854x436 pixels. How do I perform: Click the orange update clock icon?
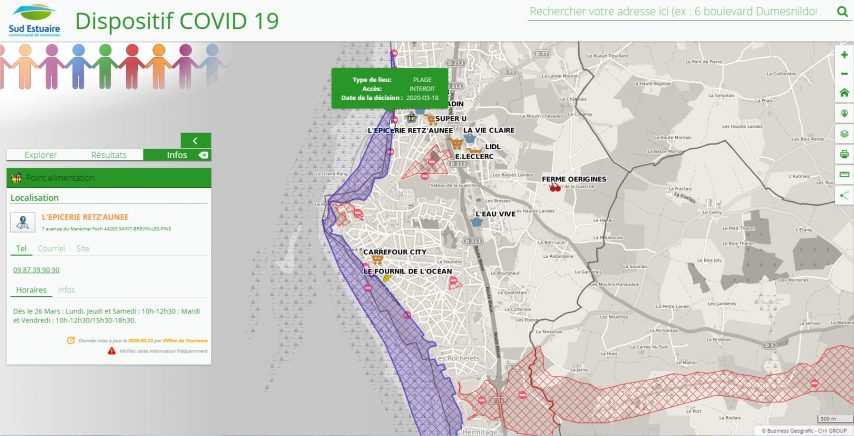70,340
